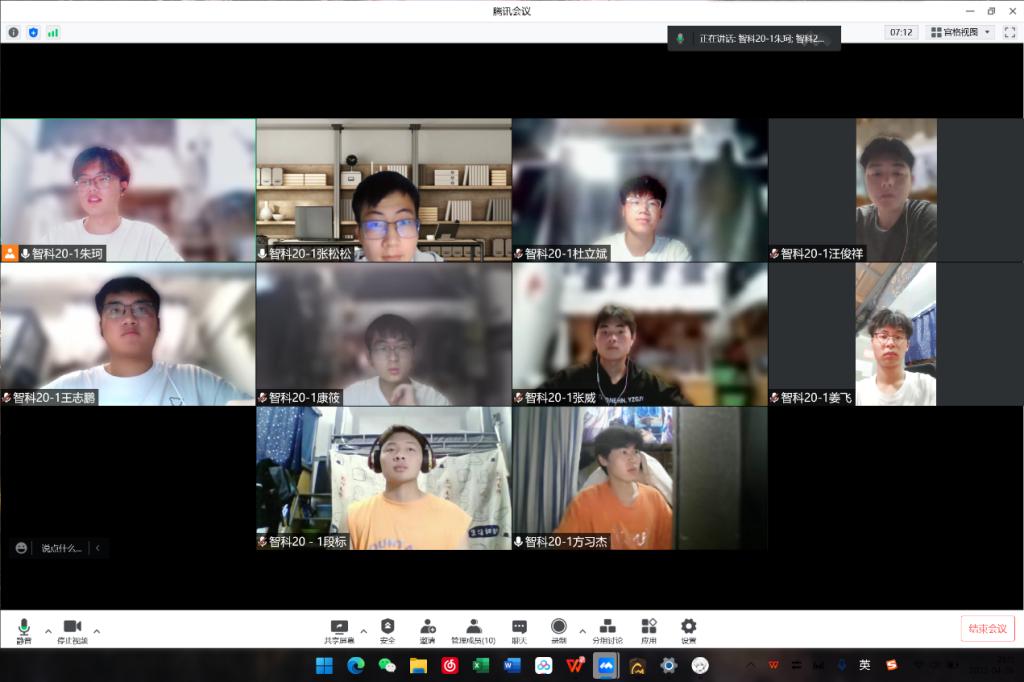Click the Invite (邀请) icon
The image size is (1024, 682).
click(427, 630)
